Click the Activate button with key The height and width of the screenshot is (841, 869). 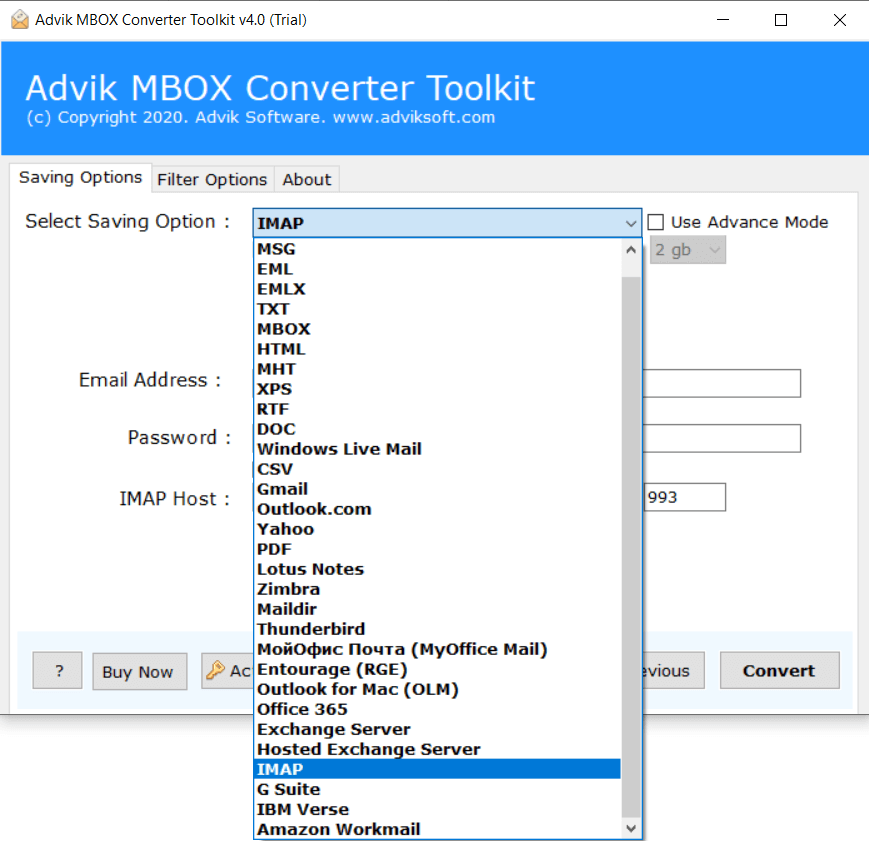tap(227, 671)
